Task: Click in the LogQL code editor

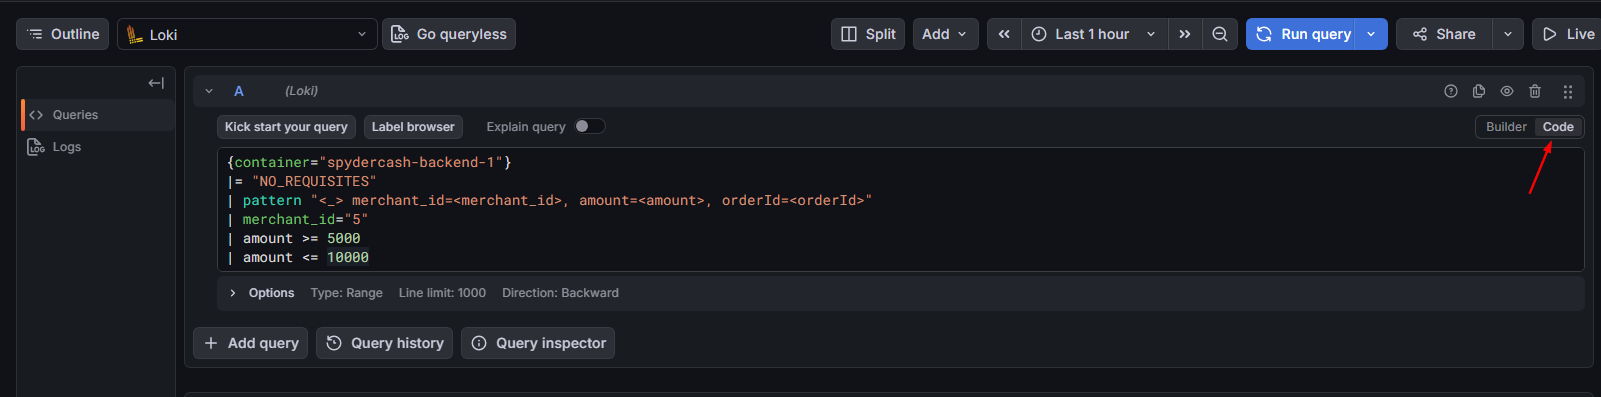Action: 900,209
